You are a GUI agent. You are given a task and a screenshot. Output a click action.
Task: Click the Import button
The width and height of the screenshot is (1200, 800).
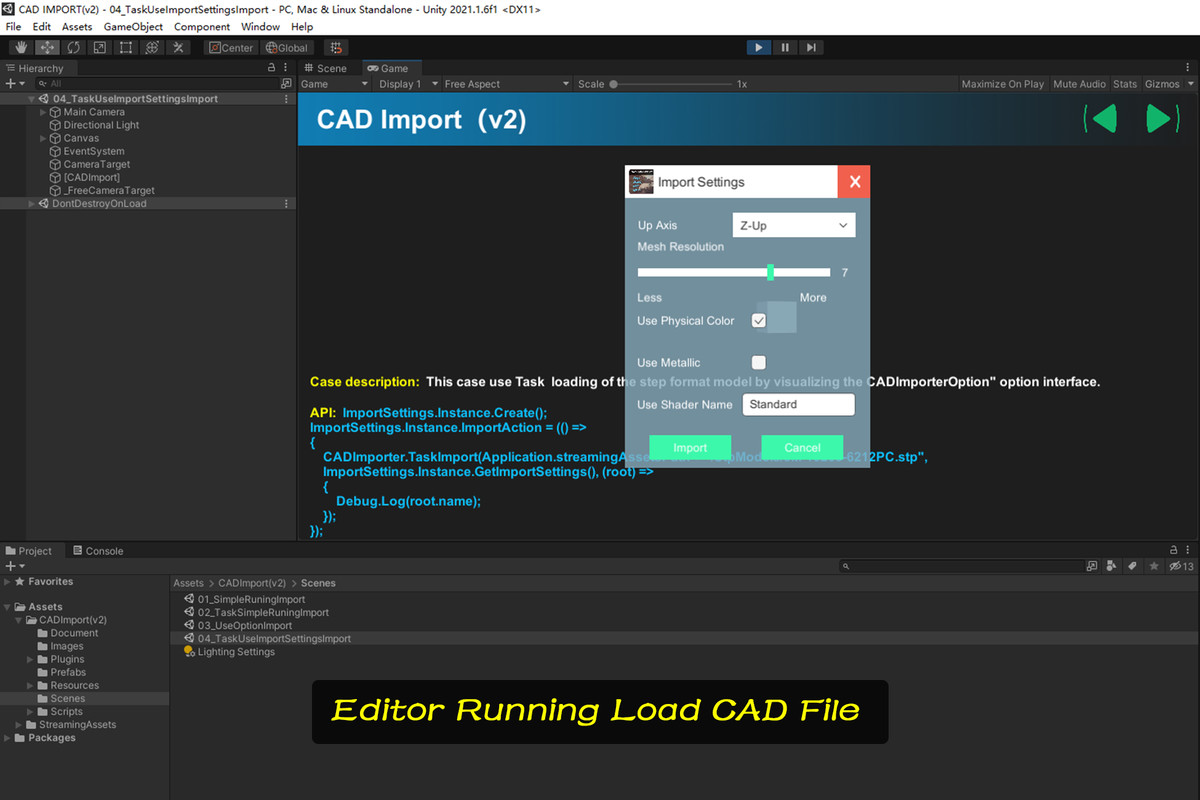tap(690, 447)
